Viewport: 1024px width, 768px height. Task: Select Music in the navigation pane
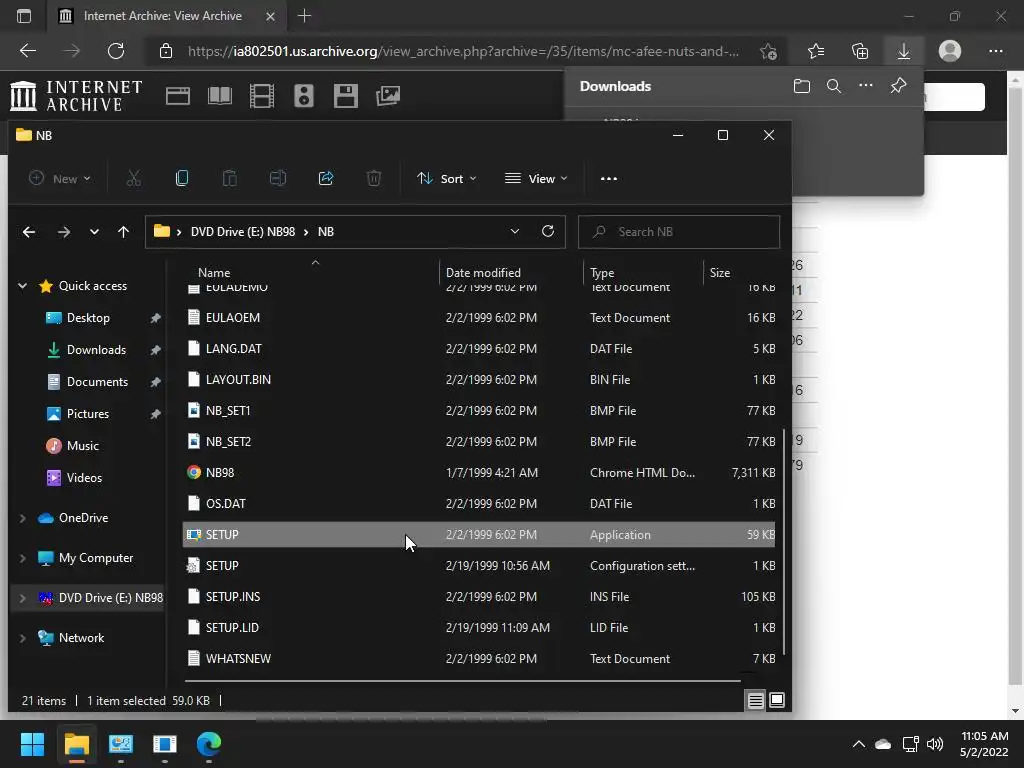[82, 446]
